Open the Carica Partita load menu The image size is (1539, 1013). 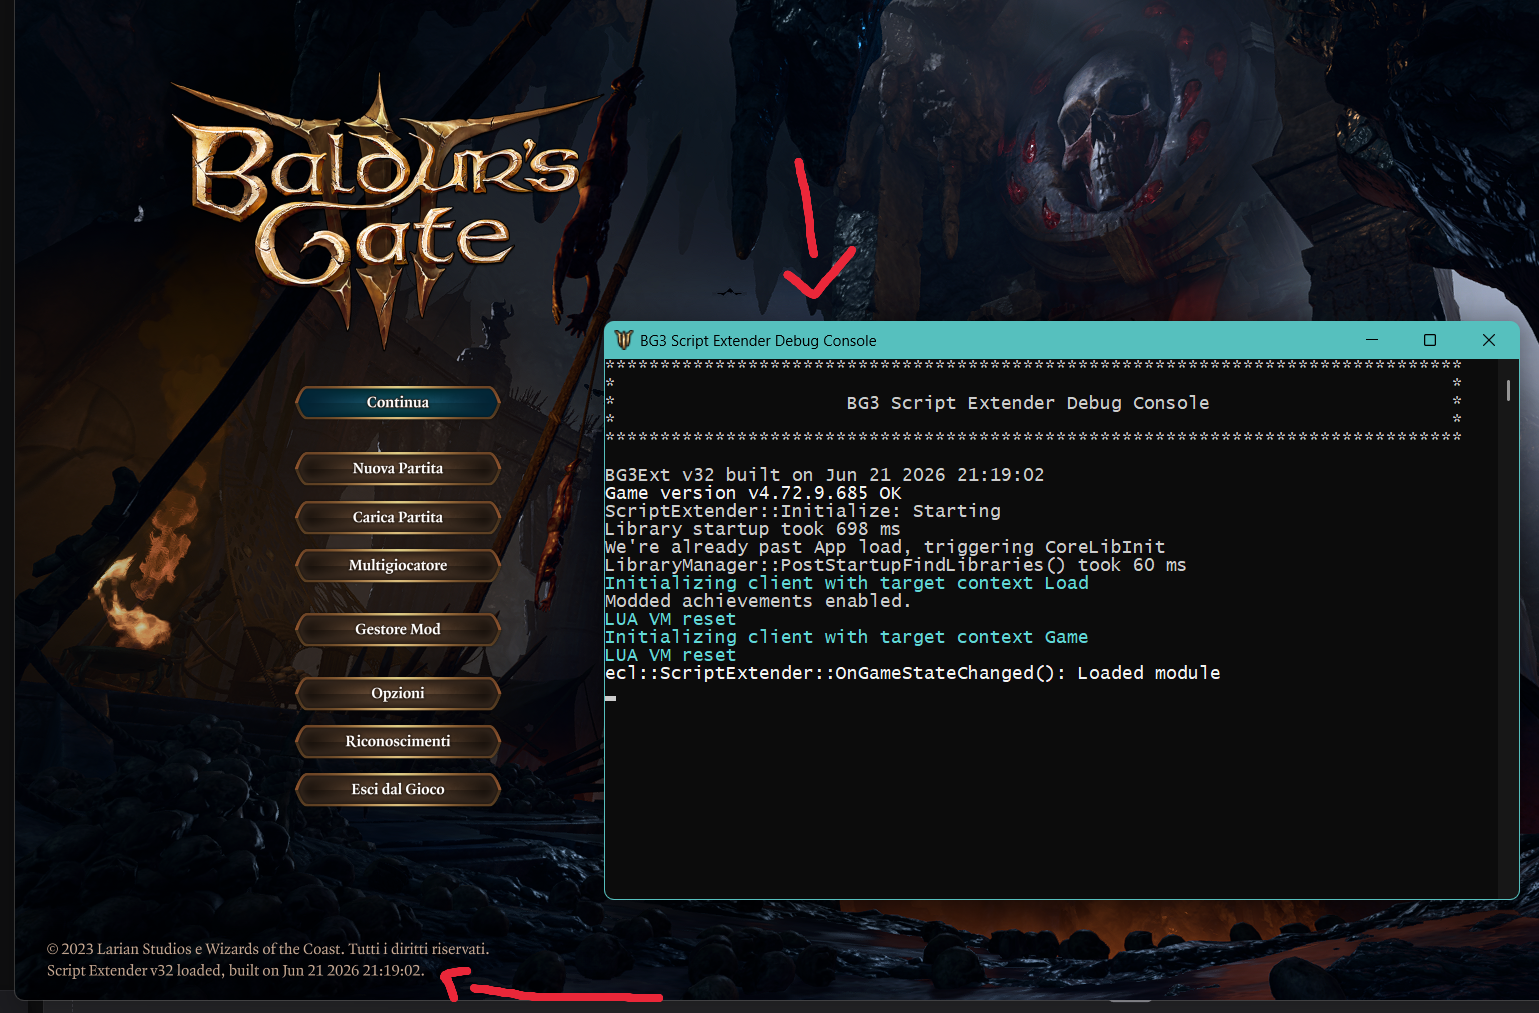pos(398,517)
